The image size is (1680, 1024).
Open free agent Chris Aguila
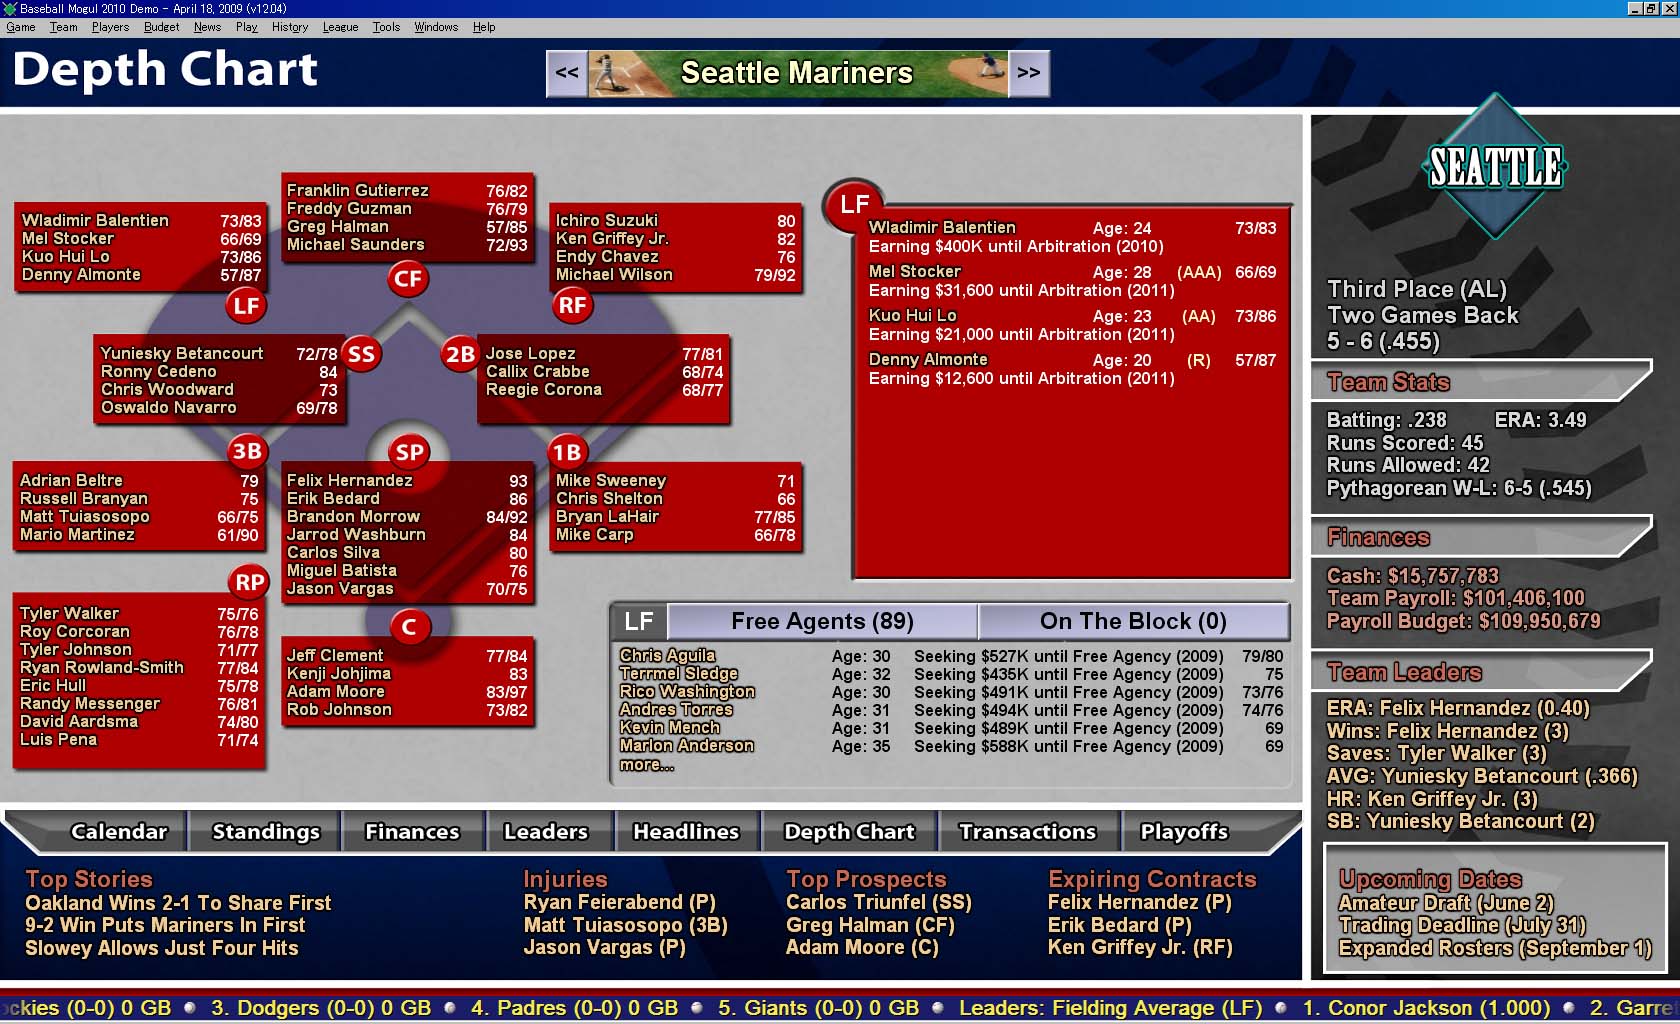click(667, 656)
